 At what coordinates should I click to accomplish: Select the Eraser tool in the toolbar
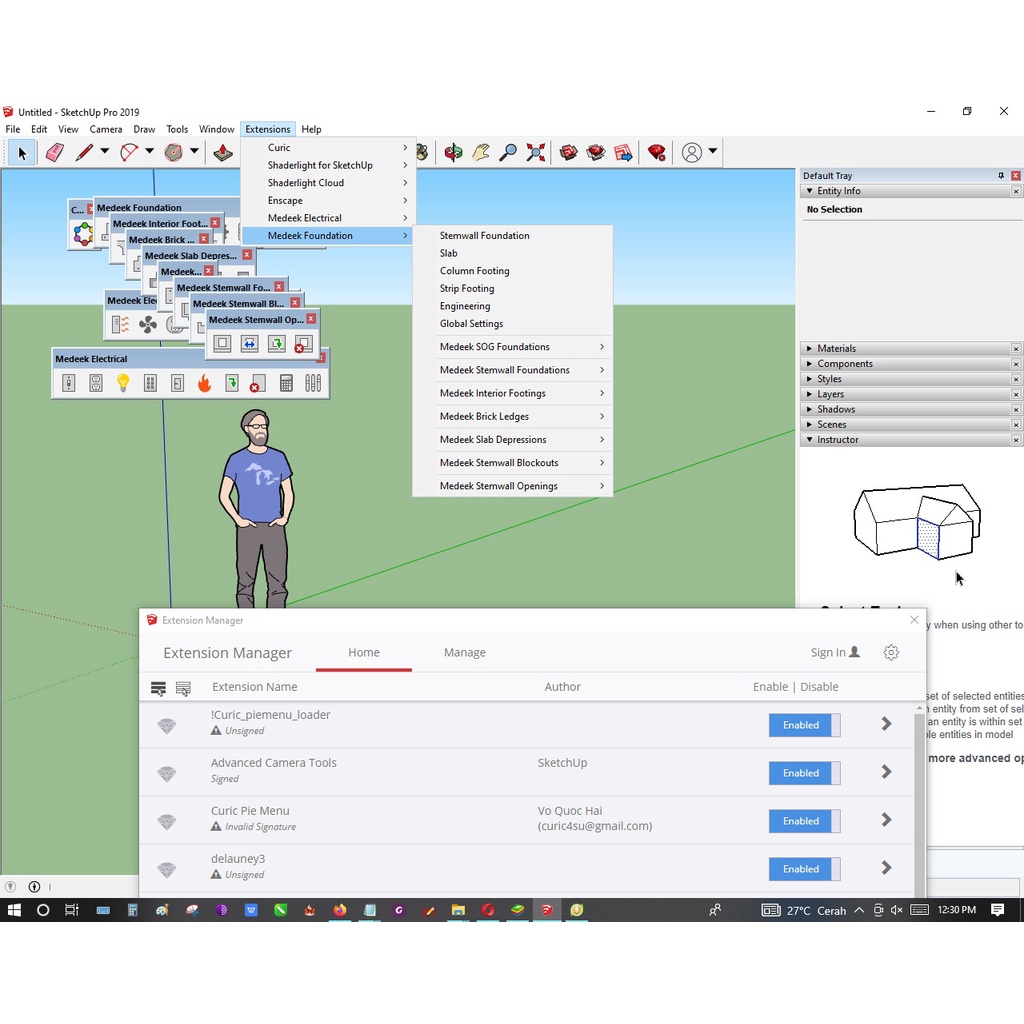(x=54, y=152)
